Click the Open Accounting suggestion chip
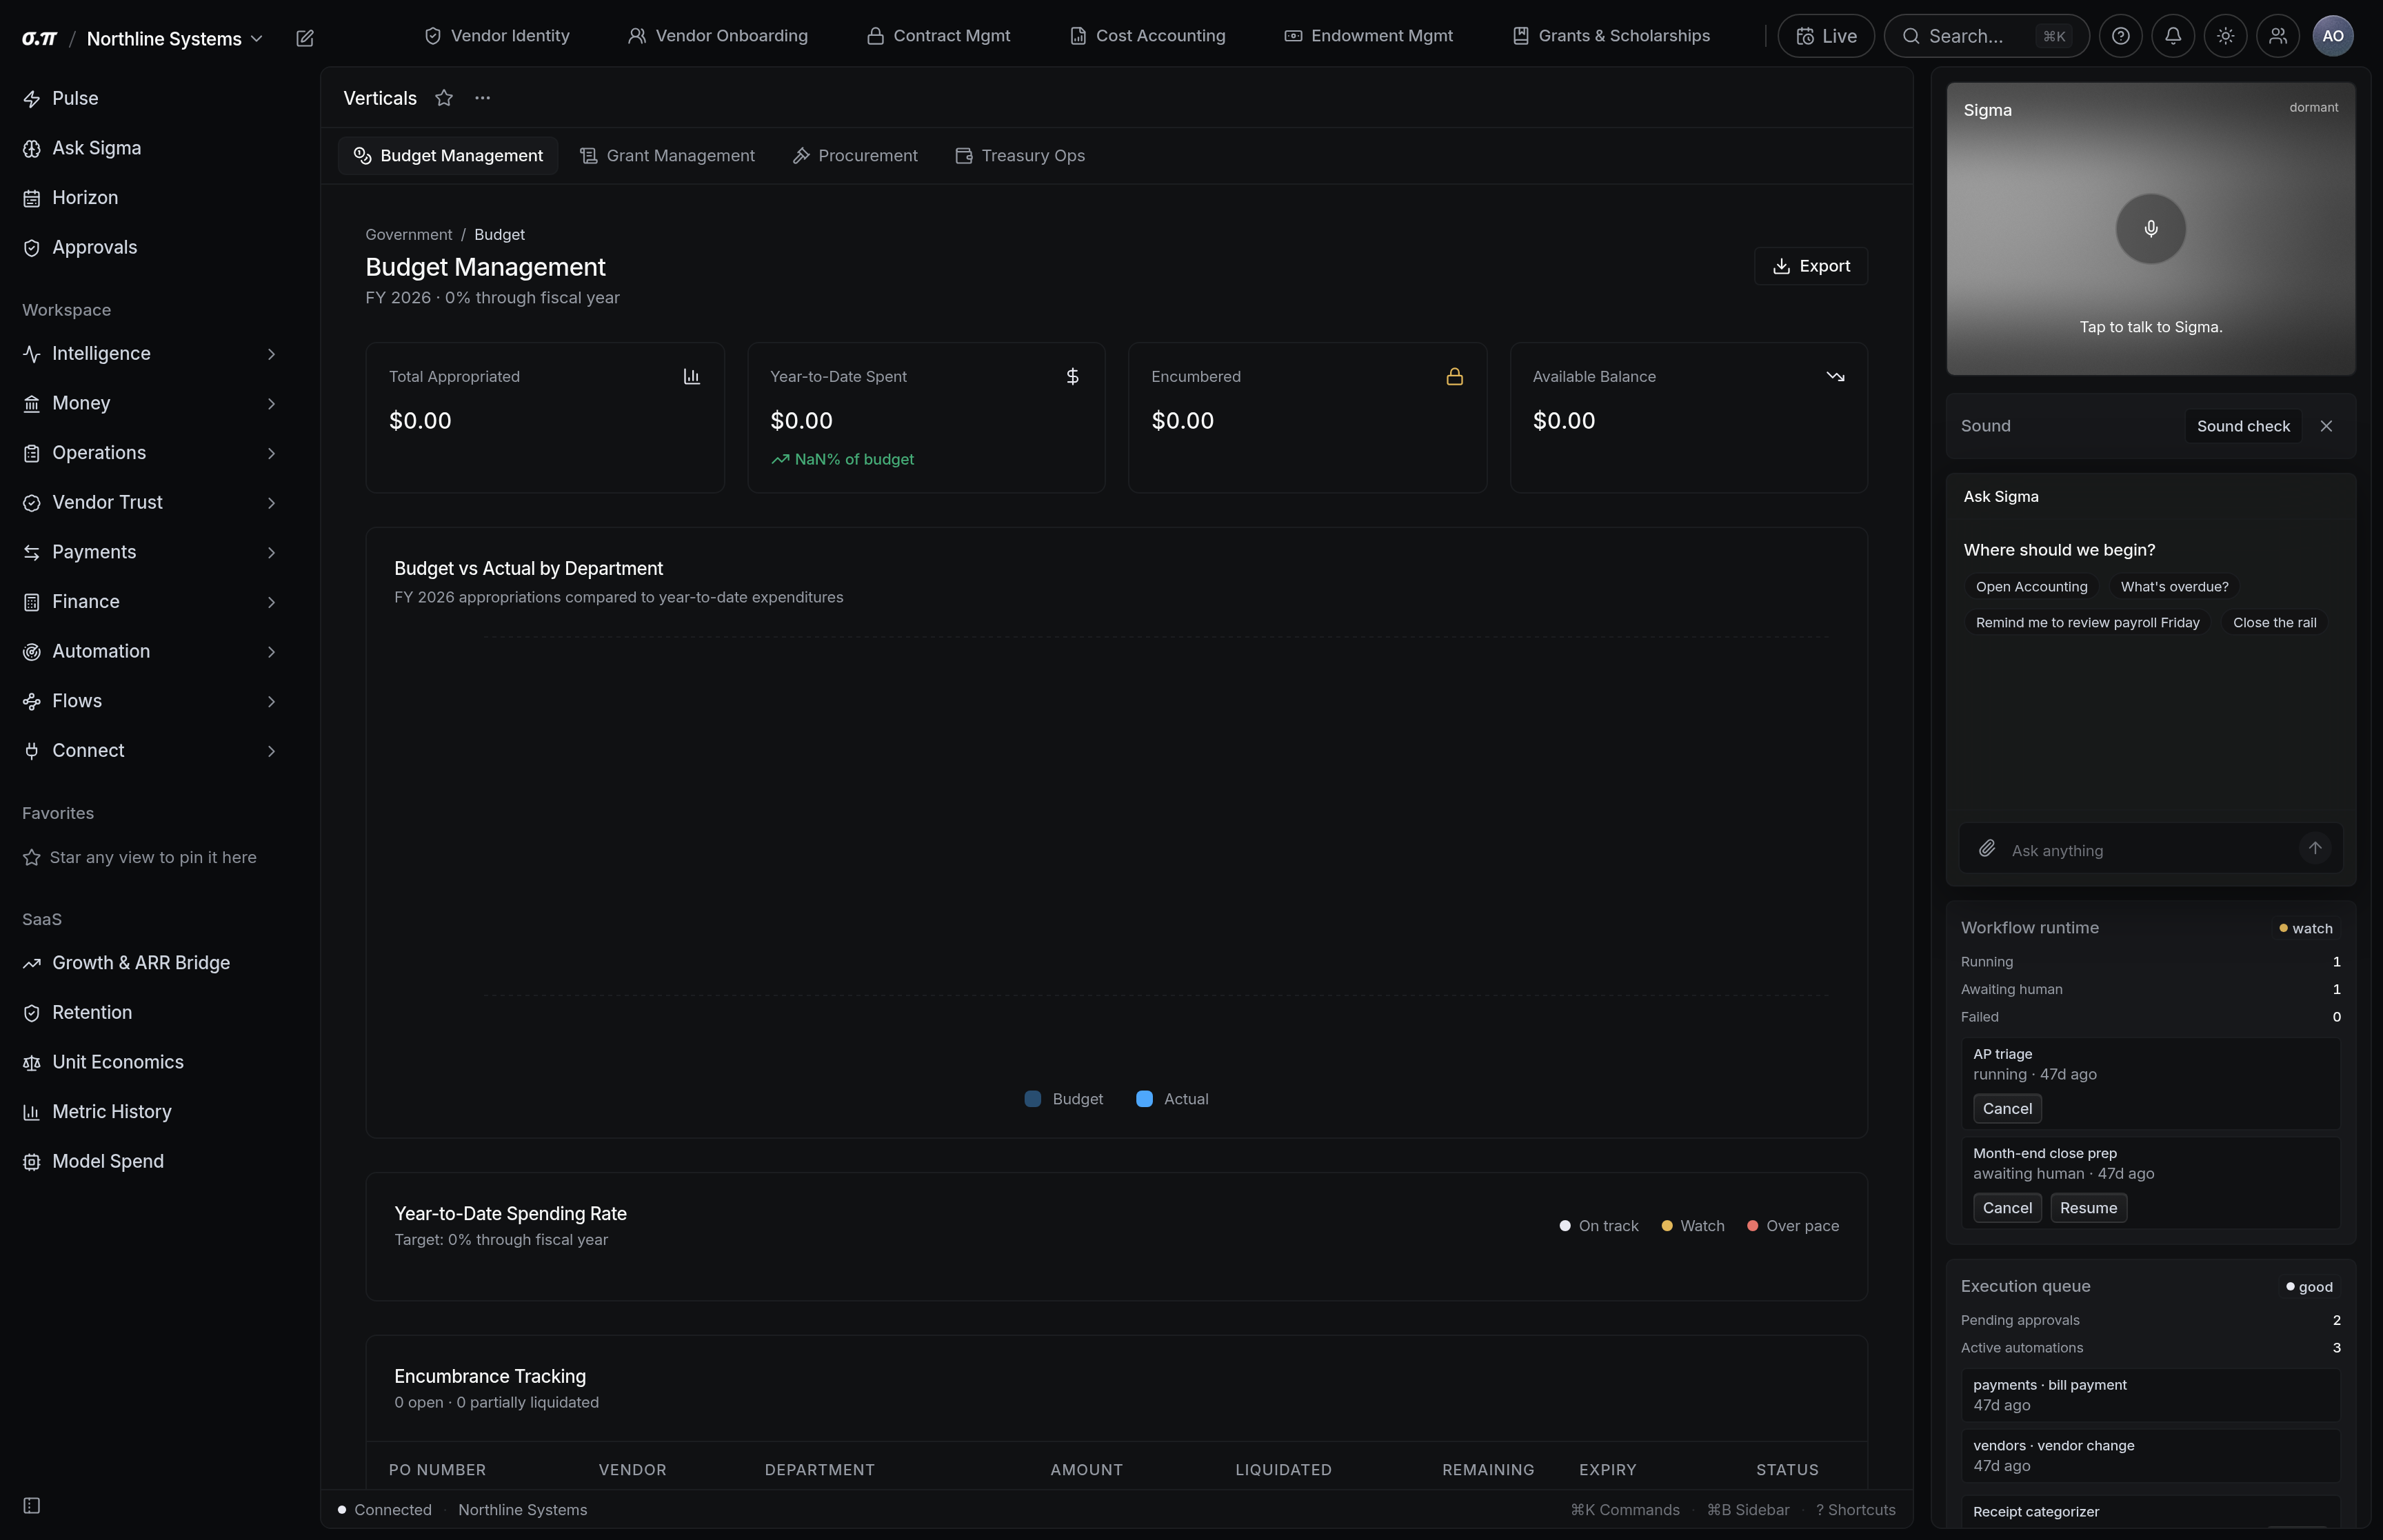 pos(2031,587)
